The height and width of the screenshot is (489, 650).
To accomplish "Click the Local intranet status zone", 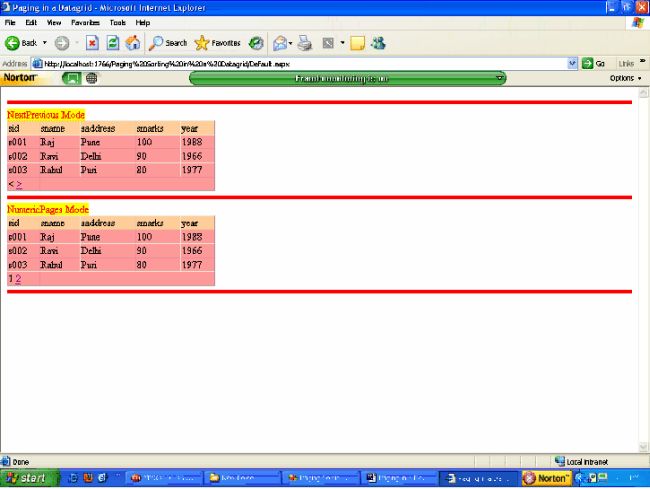I will coord(581,461).
